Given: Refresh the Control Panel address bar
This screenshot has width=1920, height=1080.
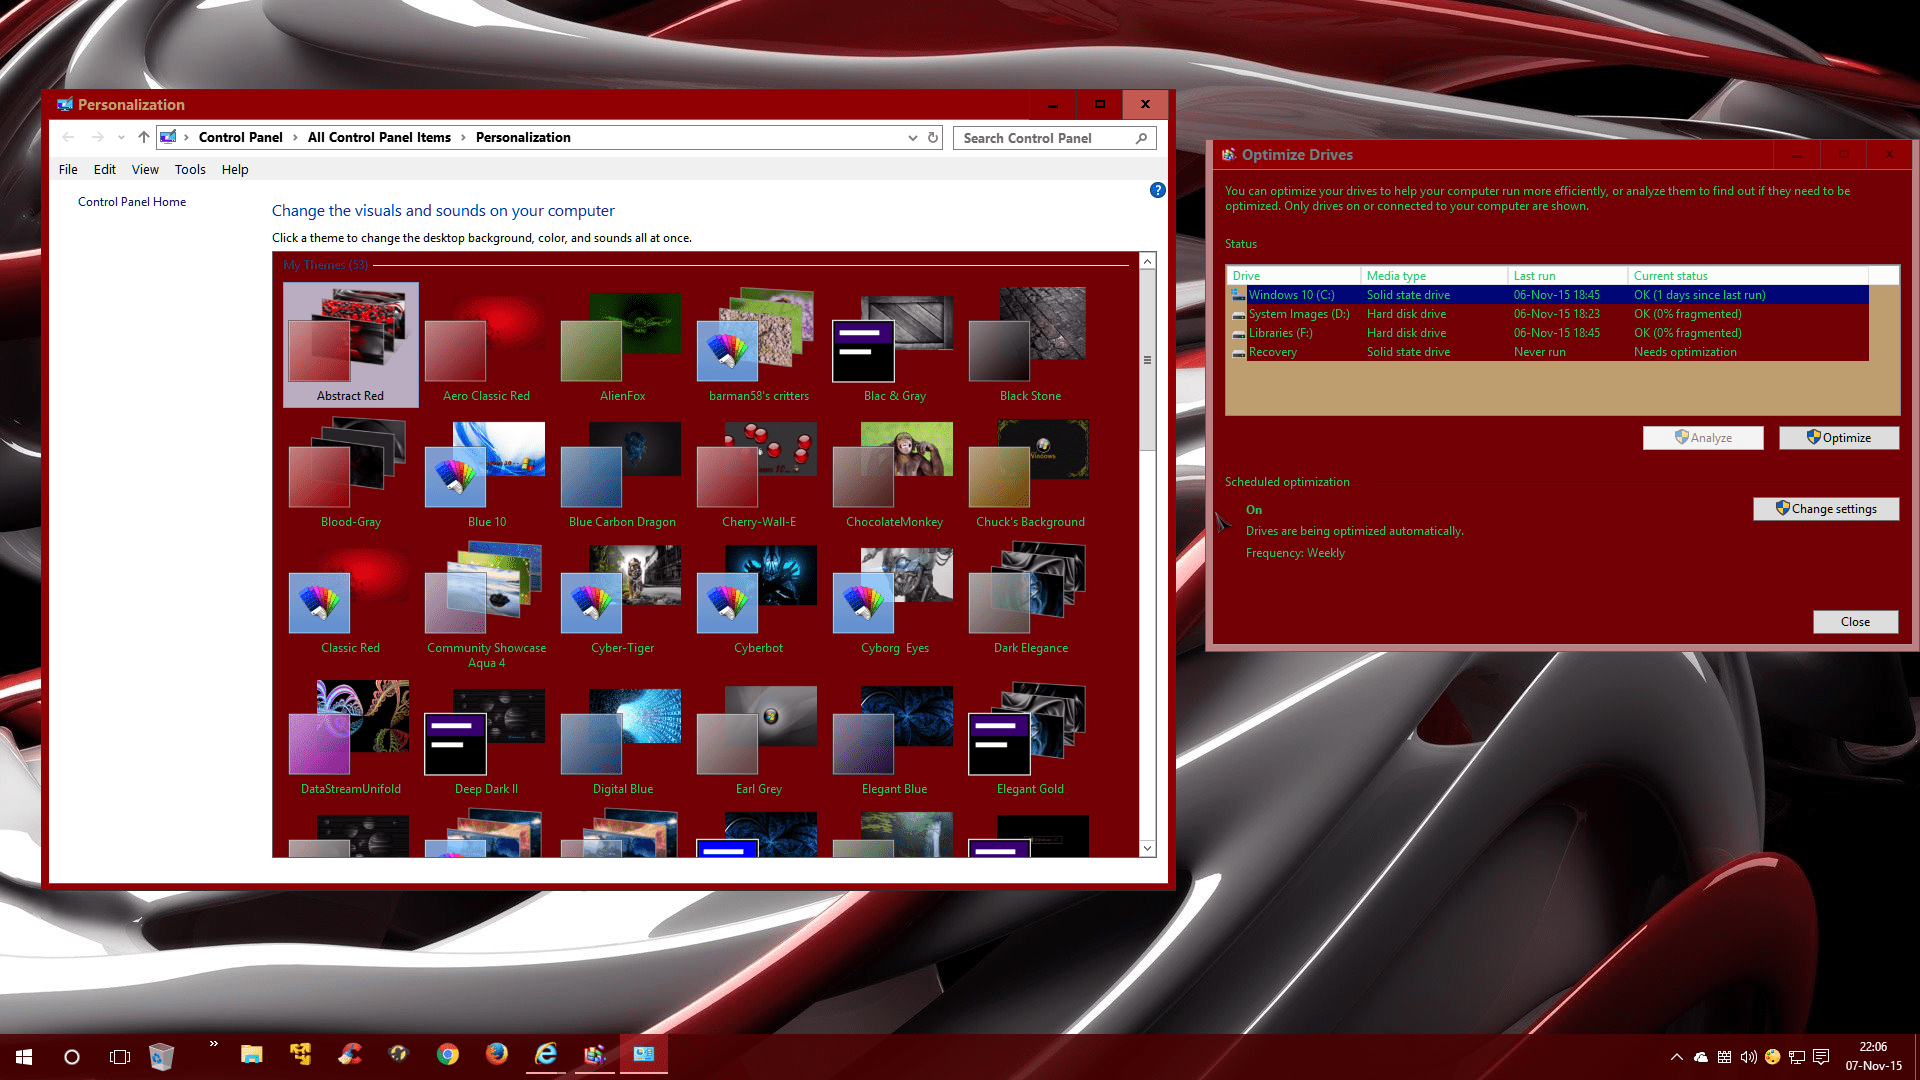Looking at the screenshot, I should [933, 138].
